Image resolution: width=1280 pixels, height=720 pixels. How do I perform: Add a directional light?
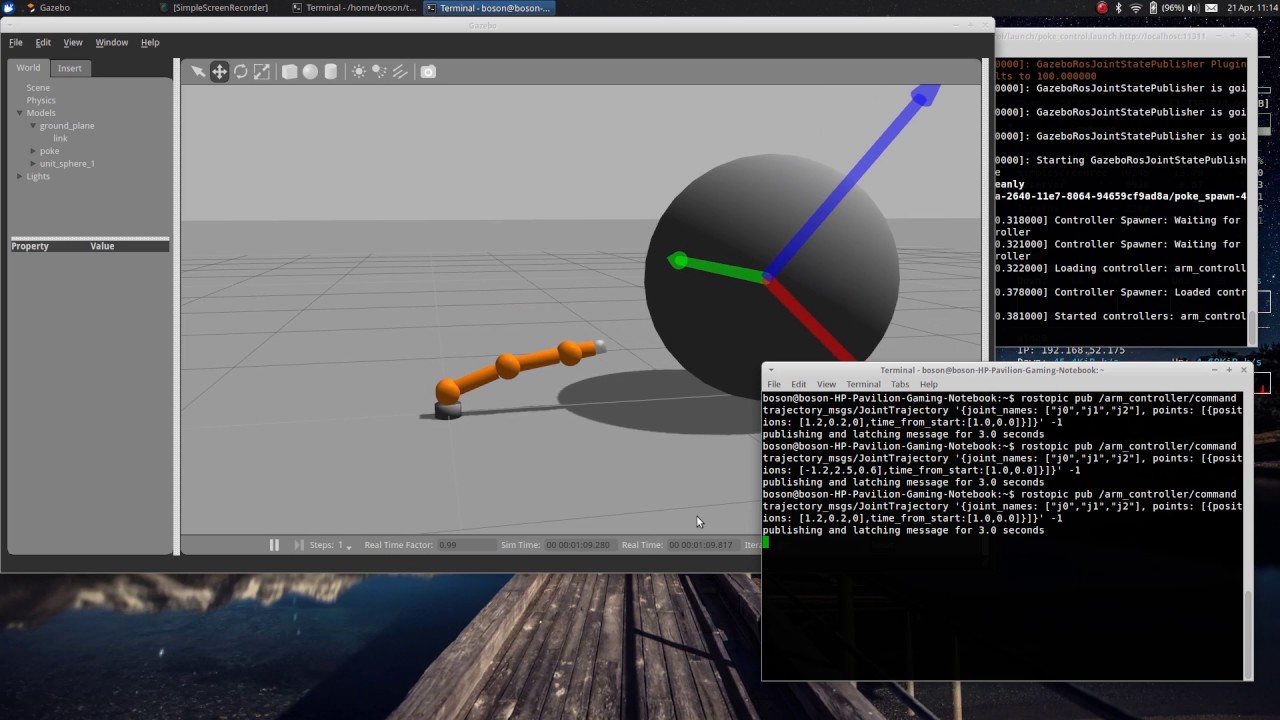400,72
